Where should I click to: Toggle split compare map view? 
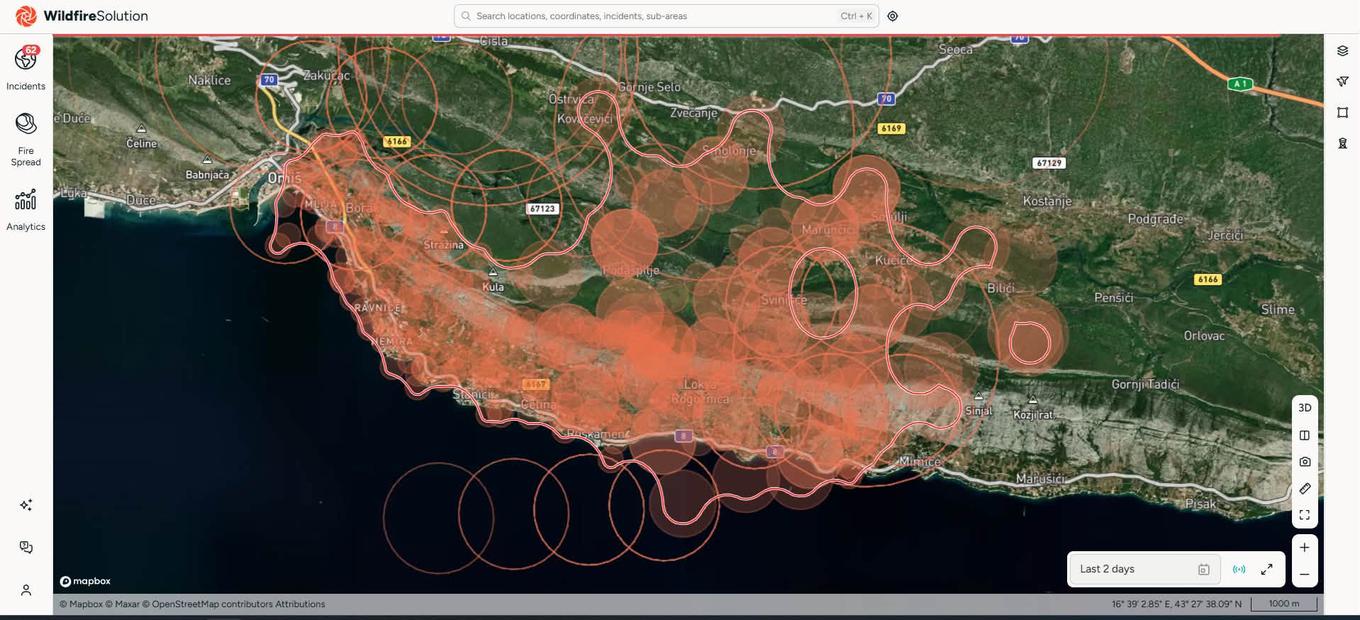1305,435
